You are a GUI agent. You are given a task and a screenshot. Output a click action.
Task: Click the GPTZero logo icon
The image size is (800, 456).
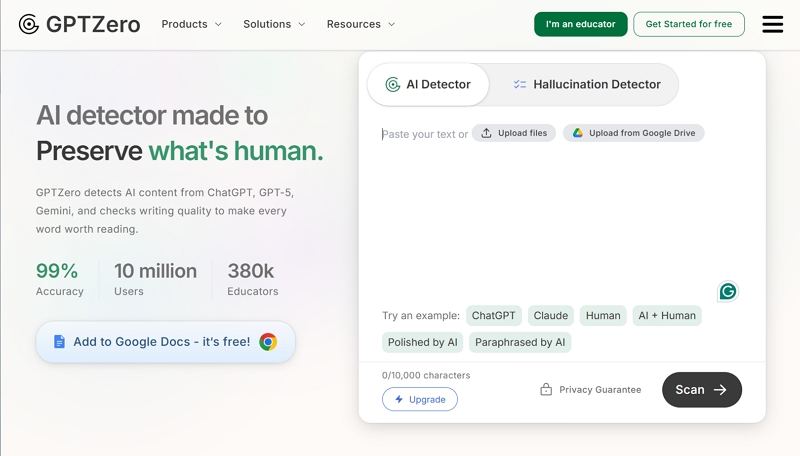[x=29, y=24]
